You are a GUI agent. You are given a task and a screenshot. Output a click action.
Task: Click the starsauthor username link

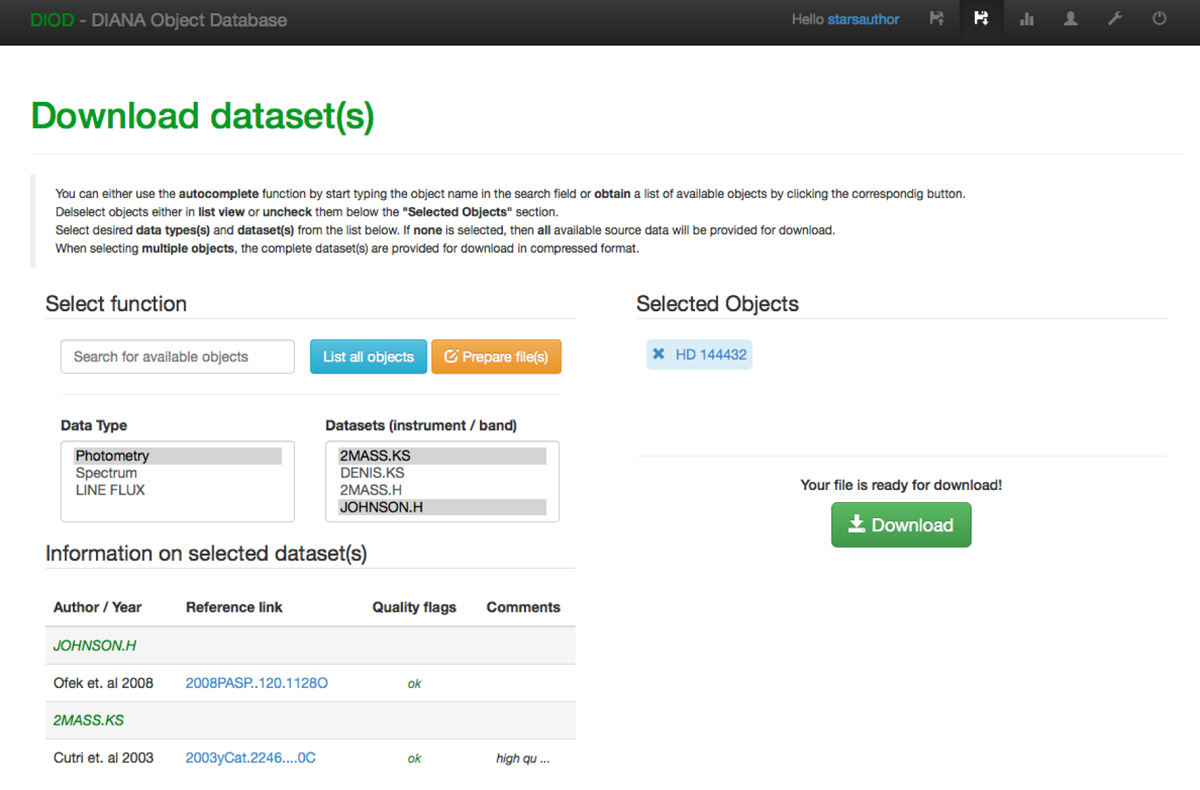tap(863, 19)
